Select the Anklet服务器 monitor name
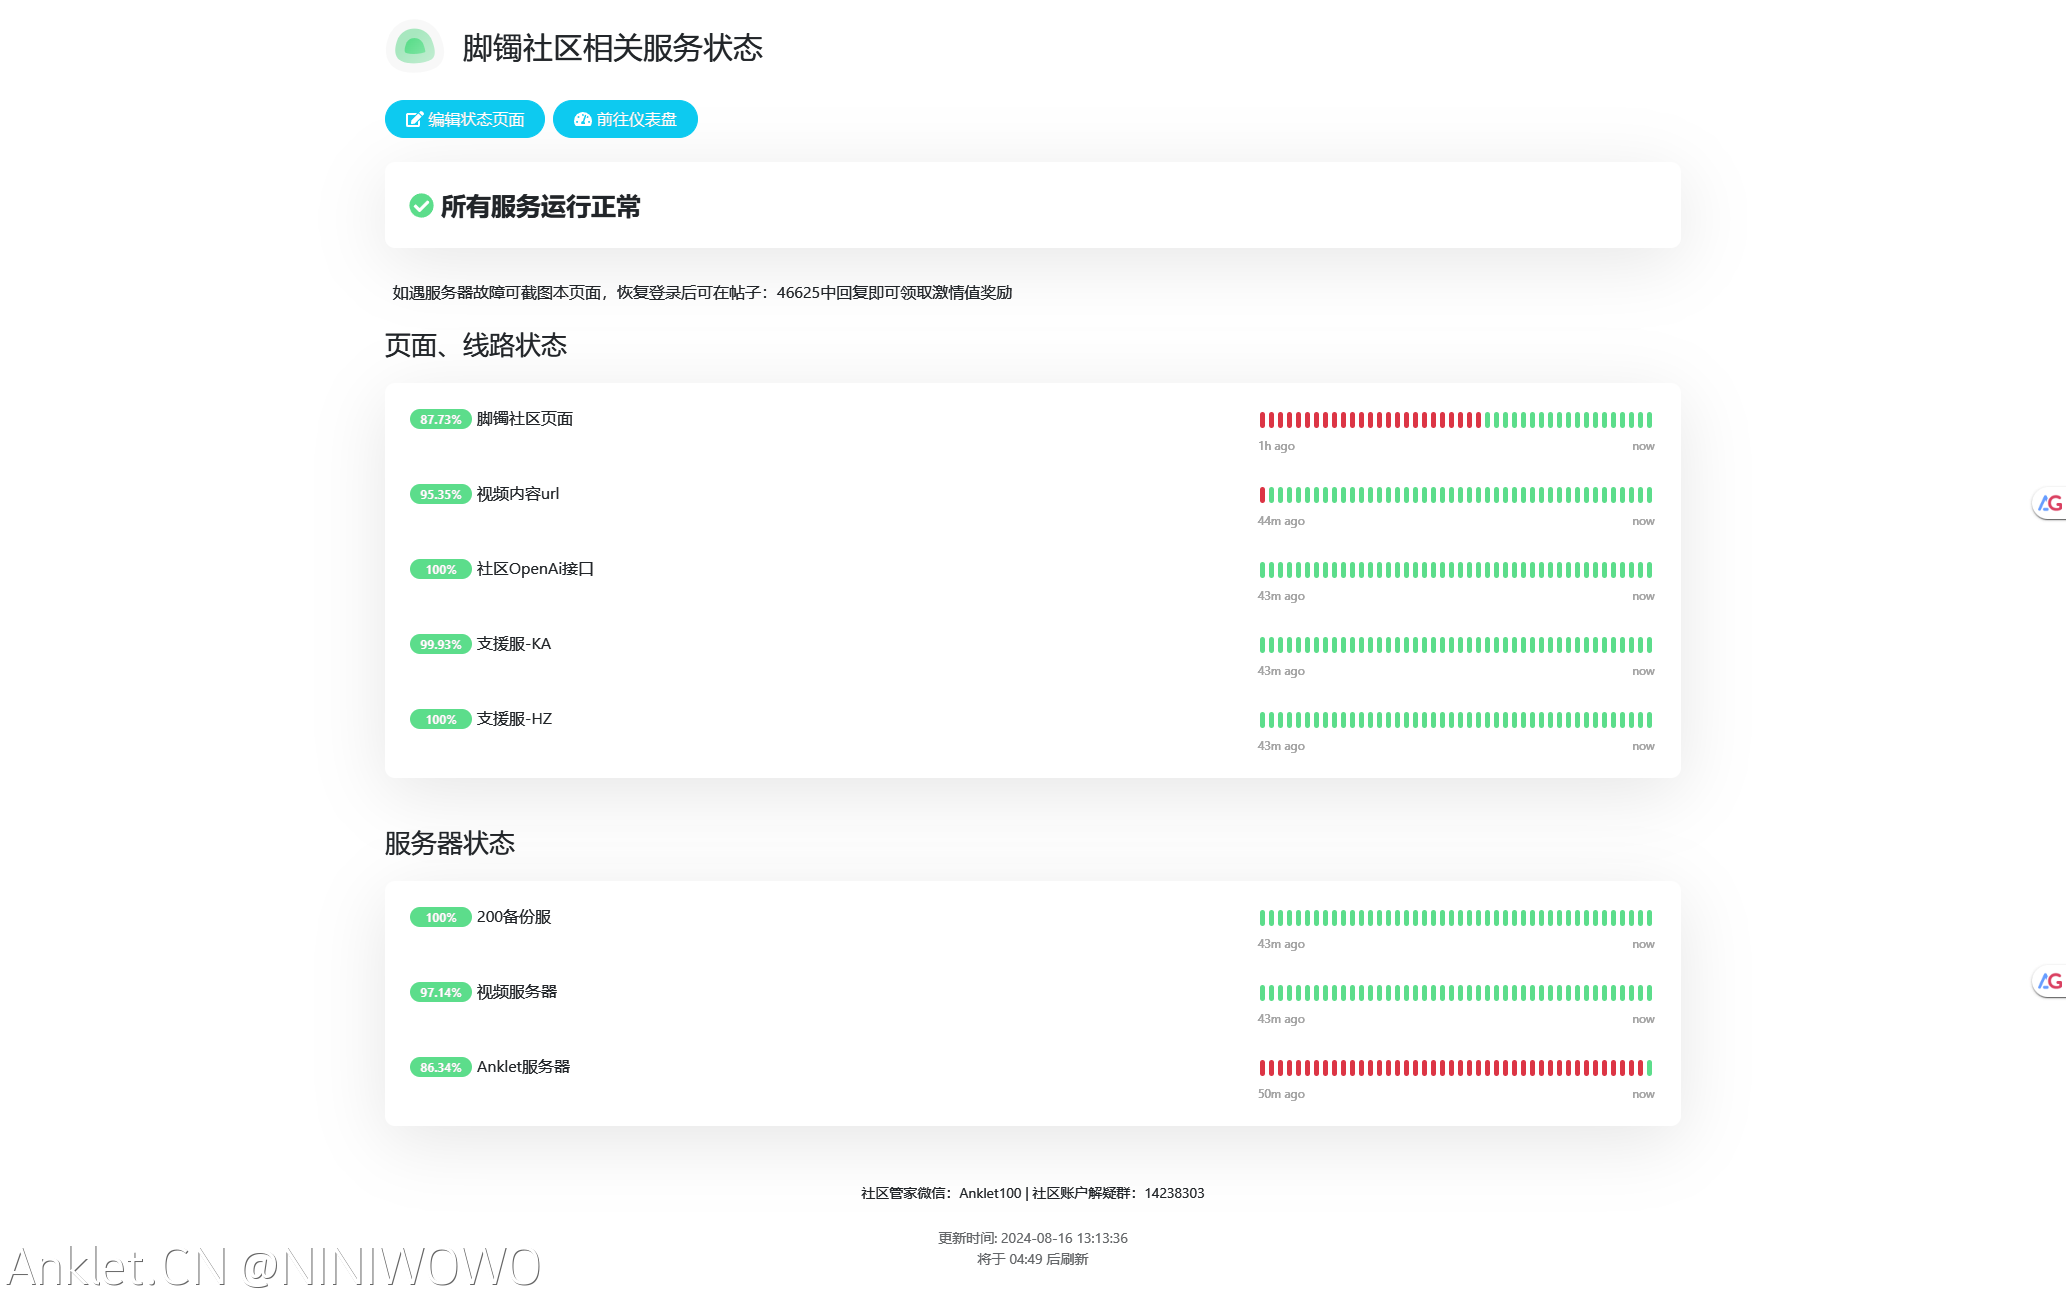 pos(523,1066)
